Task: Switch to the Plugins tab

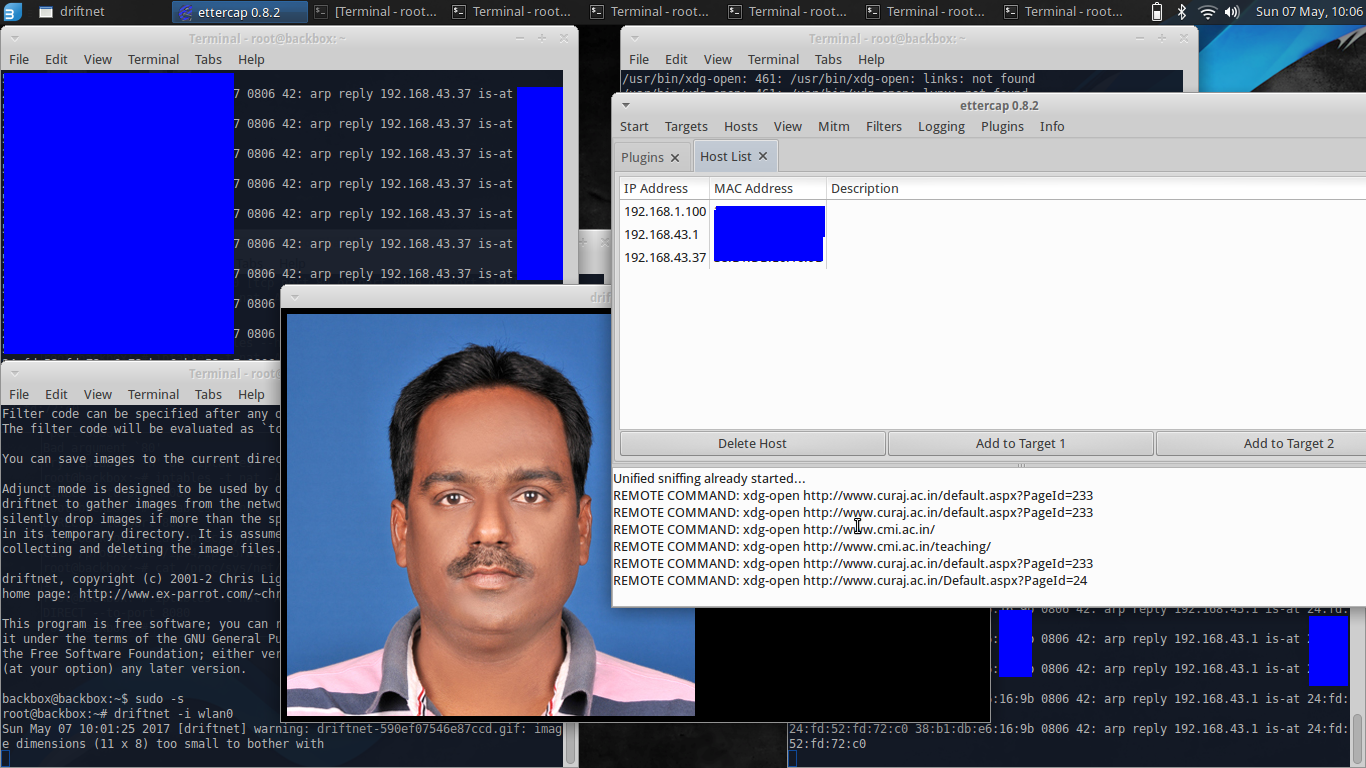Action: (x=642, y=157)
